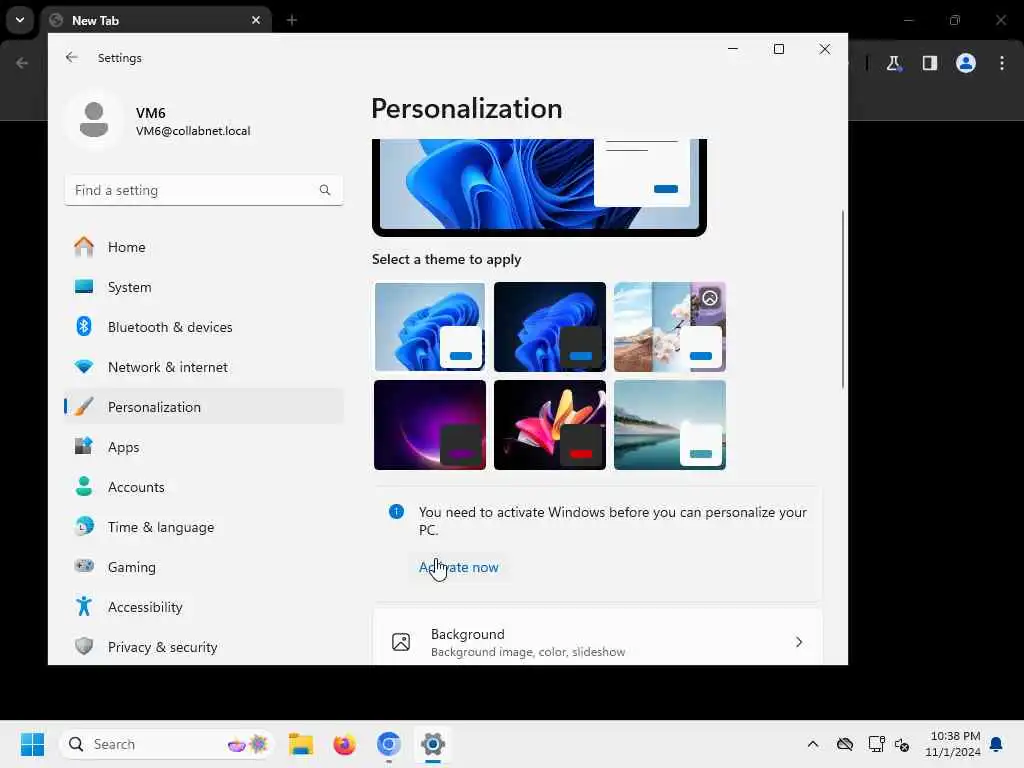Click the Personalization paintbrush icon

pos(84,407)
